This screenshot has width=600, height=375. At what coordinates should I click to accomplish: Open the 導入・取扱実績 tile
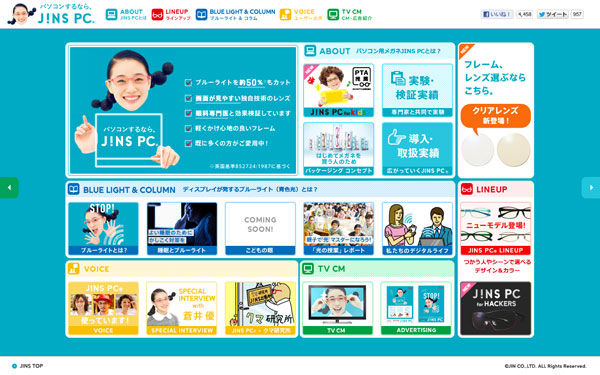[x=417, y=149]
